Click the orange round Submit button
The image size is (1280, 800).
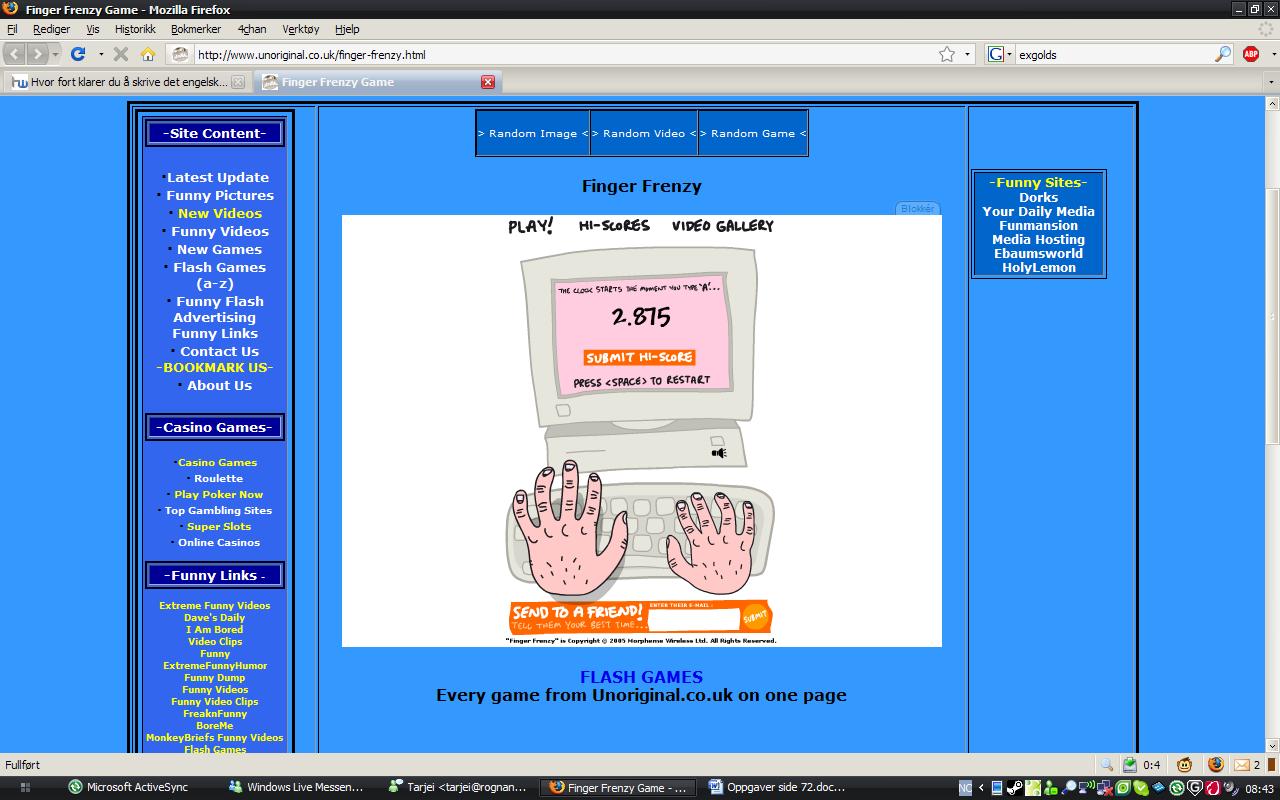(x=756, y=616)
